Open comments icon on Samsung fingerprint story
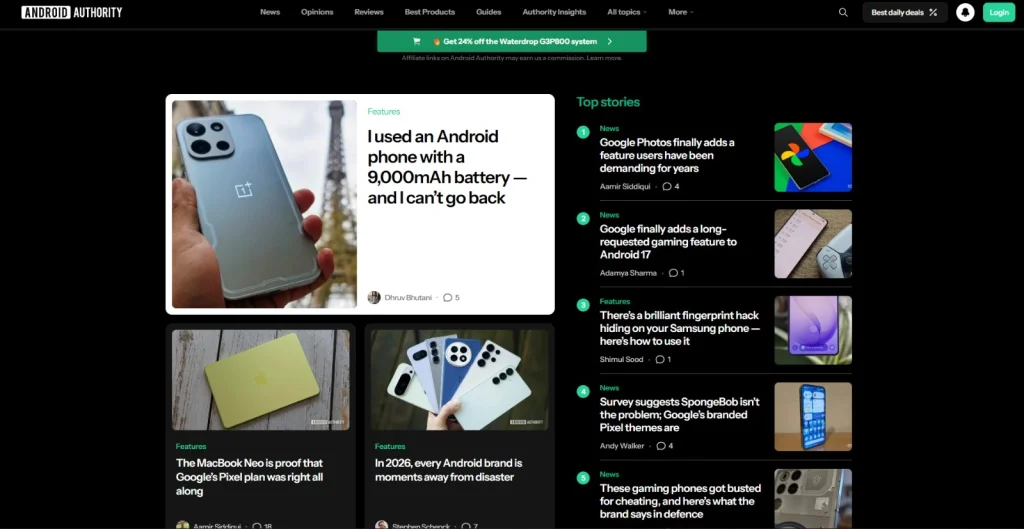Viewport: 1024px width, 529px height. tap(660, 360)
